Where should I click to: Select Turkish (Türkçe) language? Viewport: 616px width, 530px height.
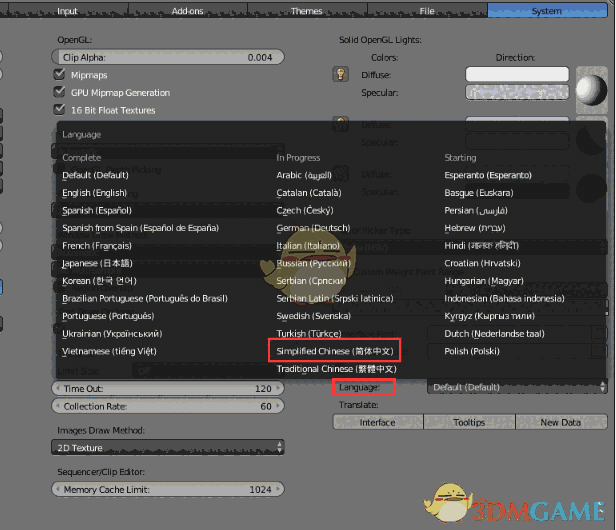[309, 334]
